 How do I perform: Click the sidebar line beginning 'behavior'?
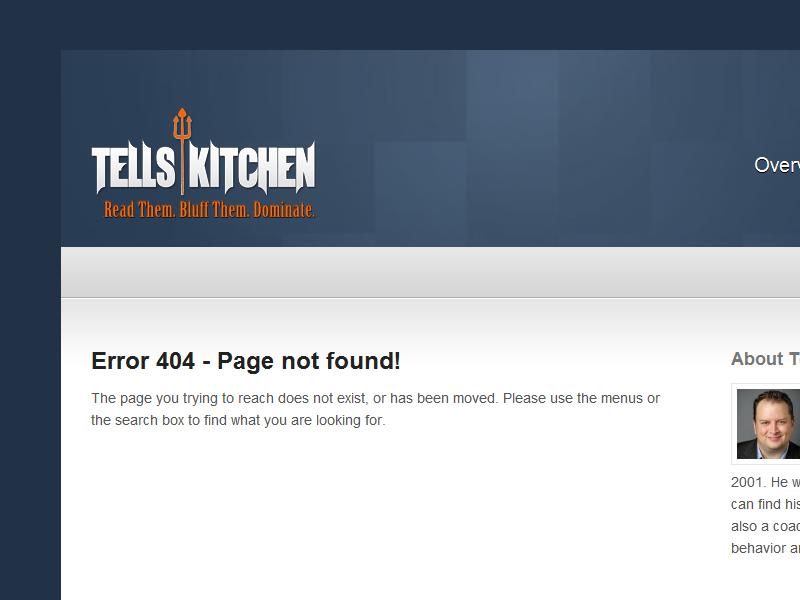pyautogui.click(x=765, y=548)
